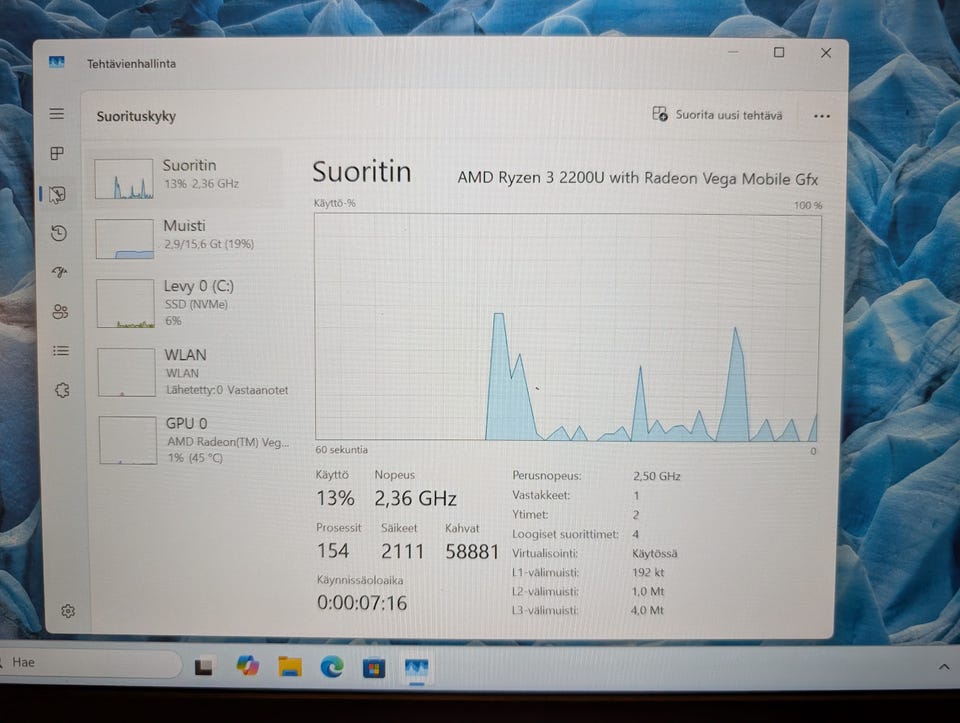This screenshot has height=723, width=960.
Task: Open the Users page icon
Action: [60, 312]
